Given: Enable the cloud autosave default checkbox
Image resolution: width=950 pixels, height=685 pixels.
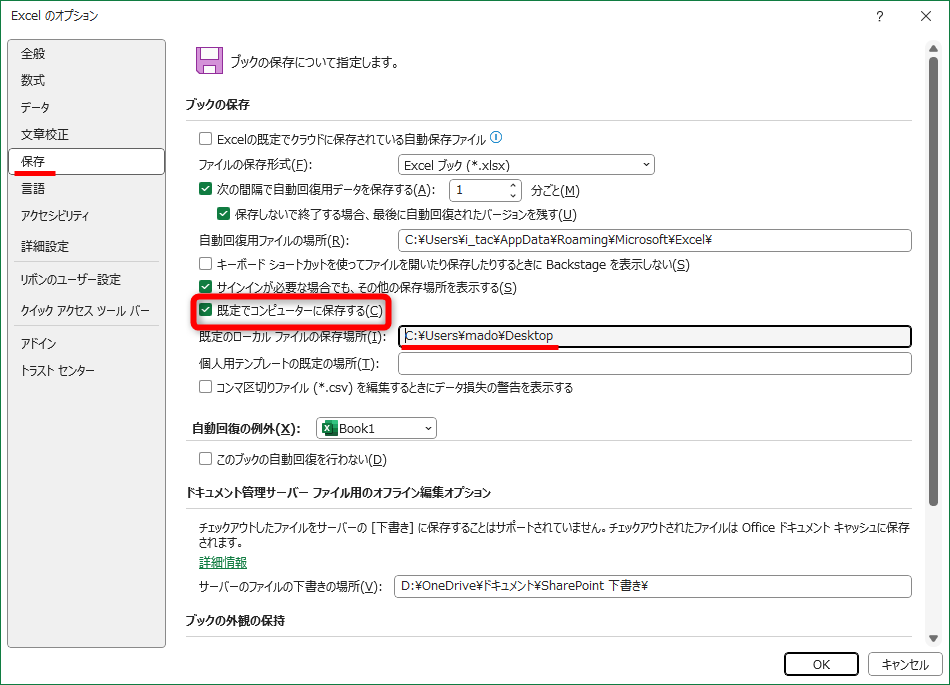Looking at the screenshot, I should pos(206,137).
